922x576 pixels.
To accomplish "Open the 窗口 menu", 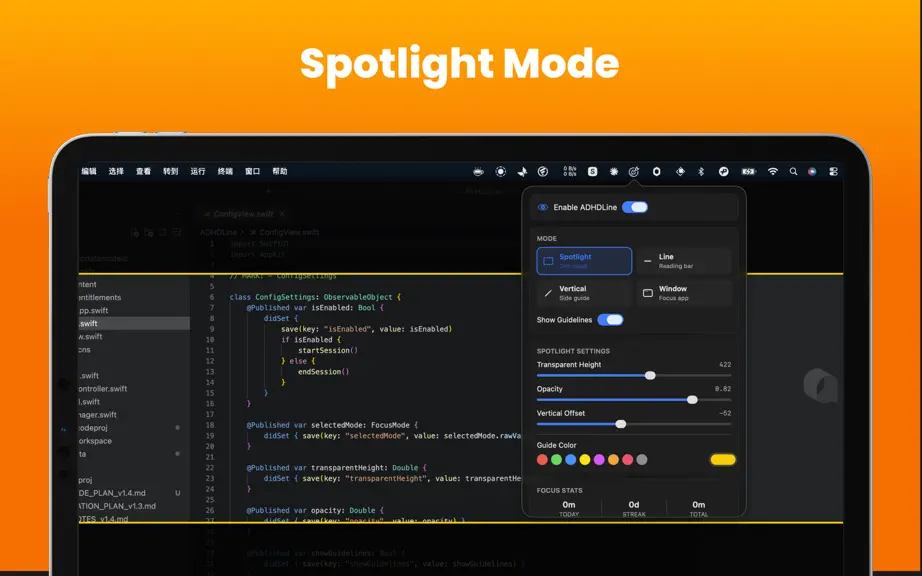I will click(x=252, y=172).
